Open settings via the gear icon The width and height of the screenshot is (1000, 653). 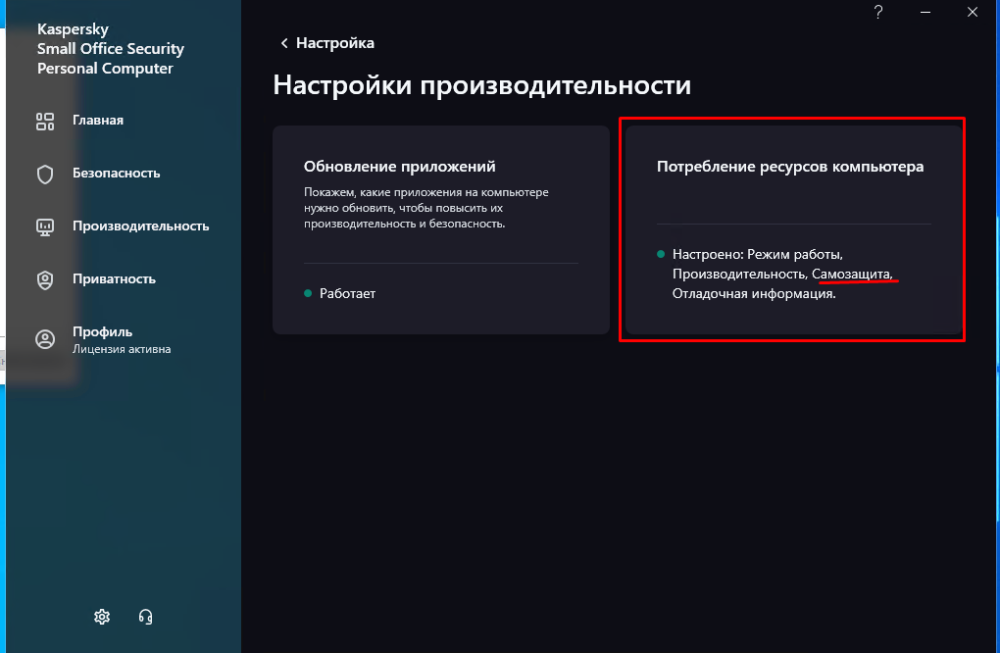pyautogui.click(x=102, y=617)
